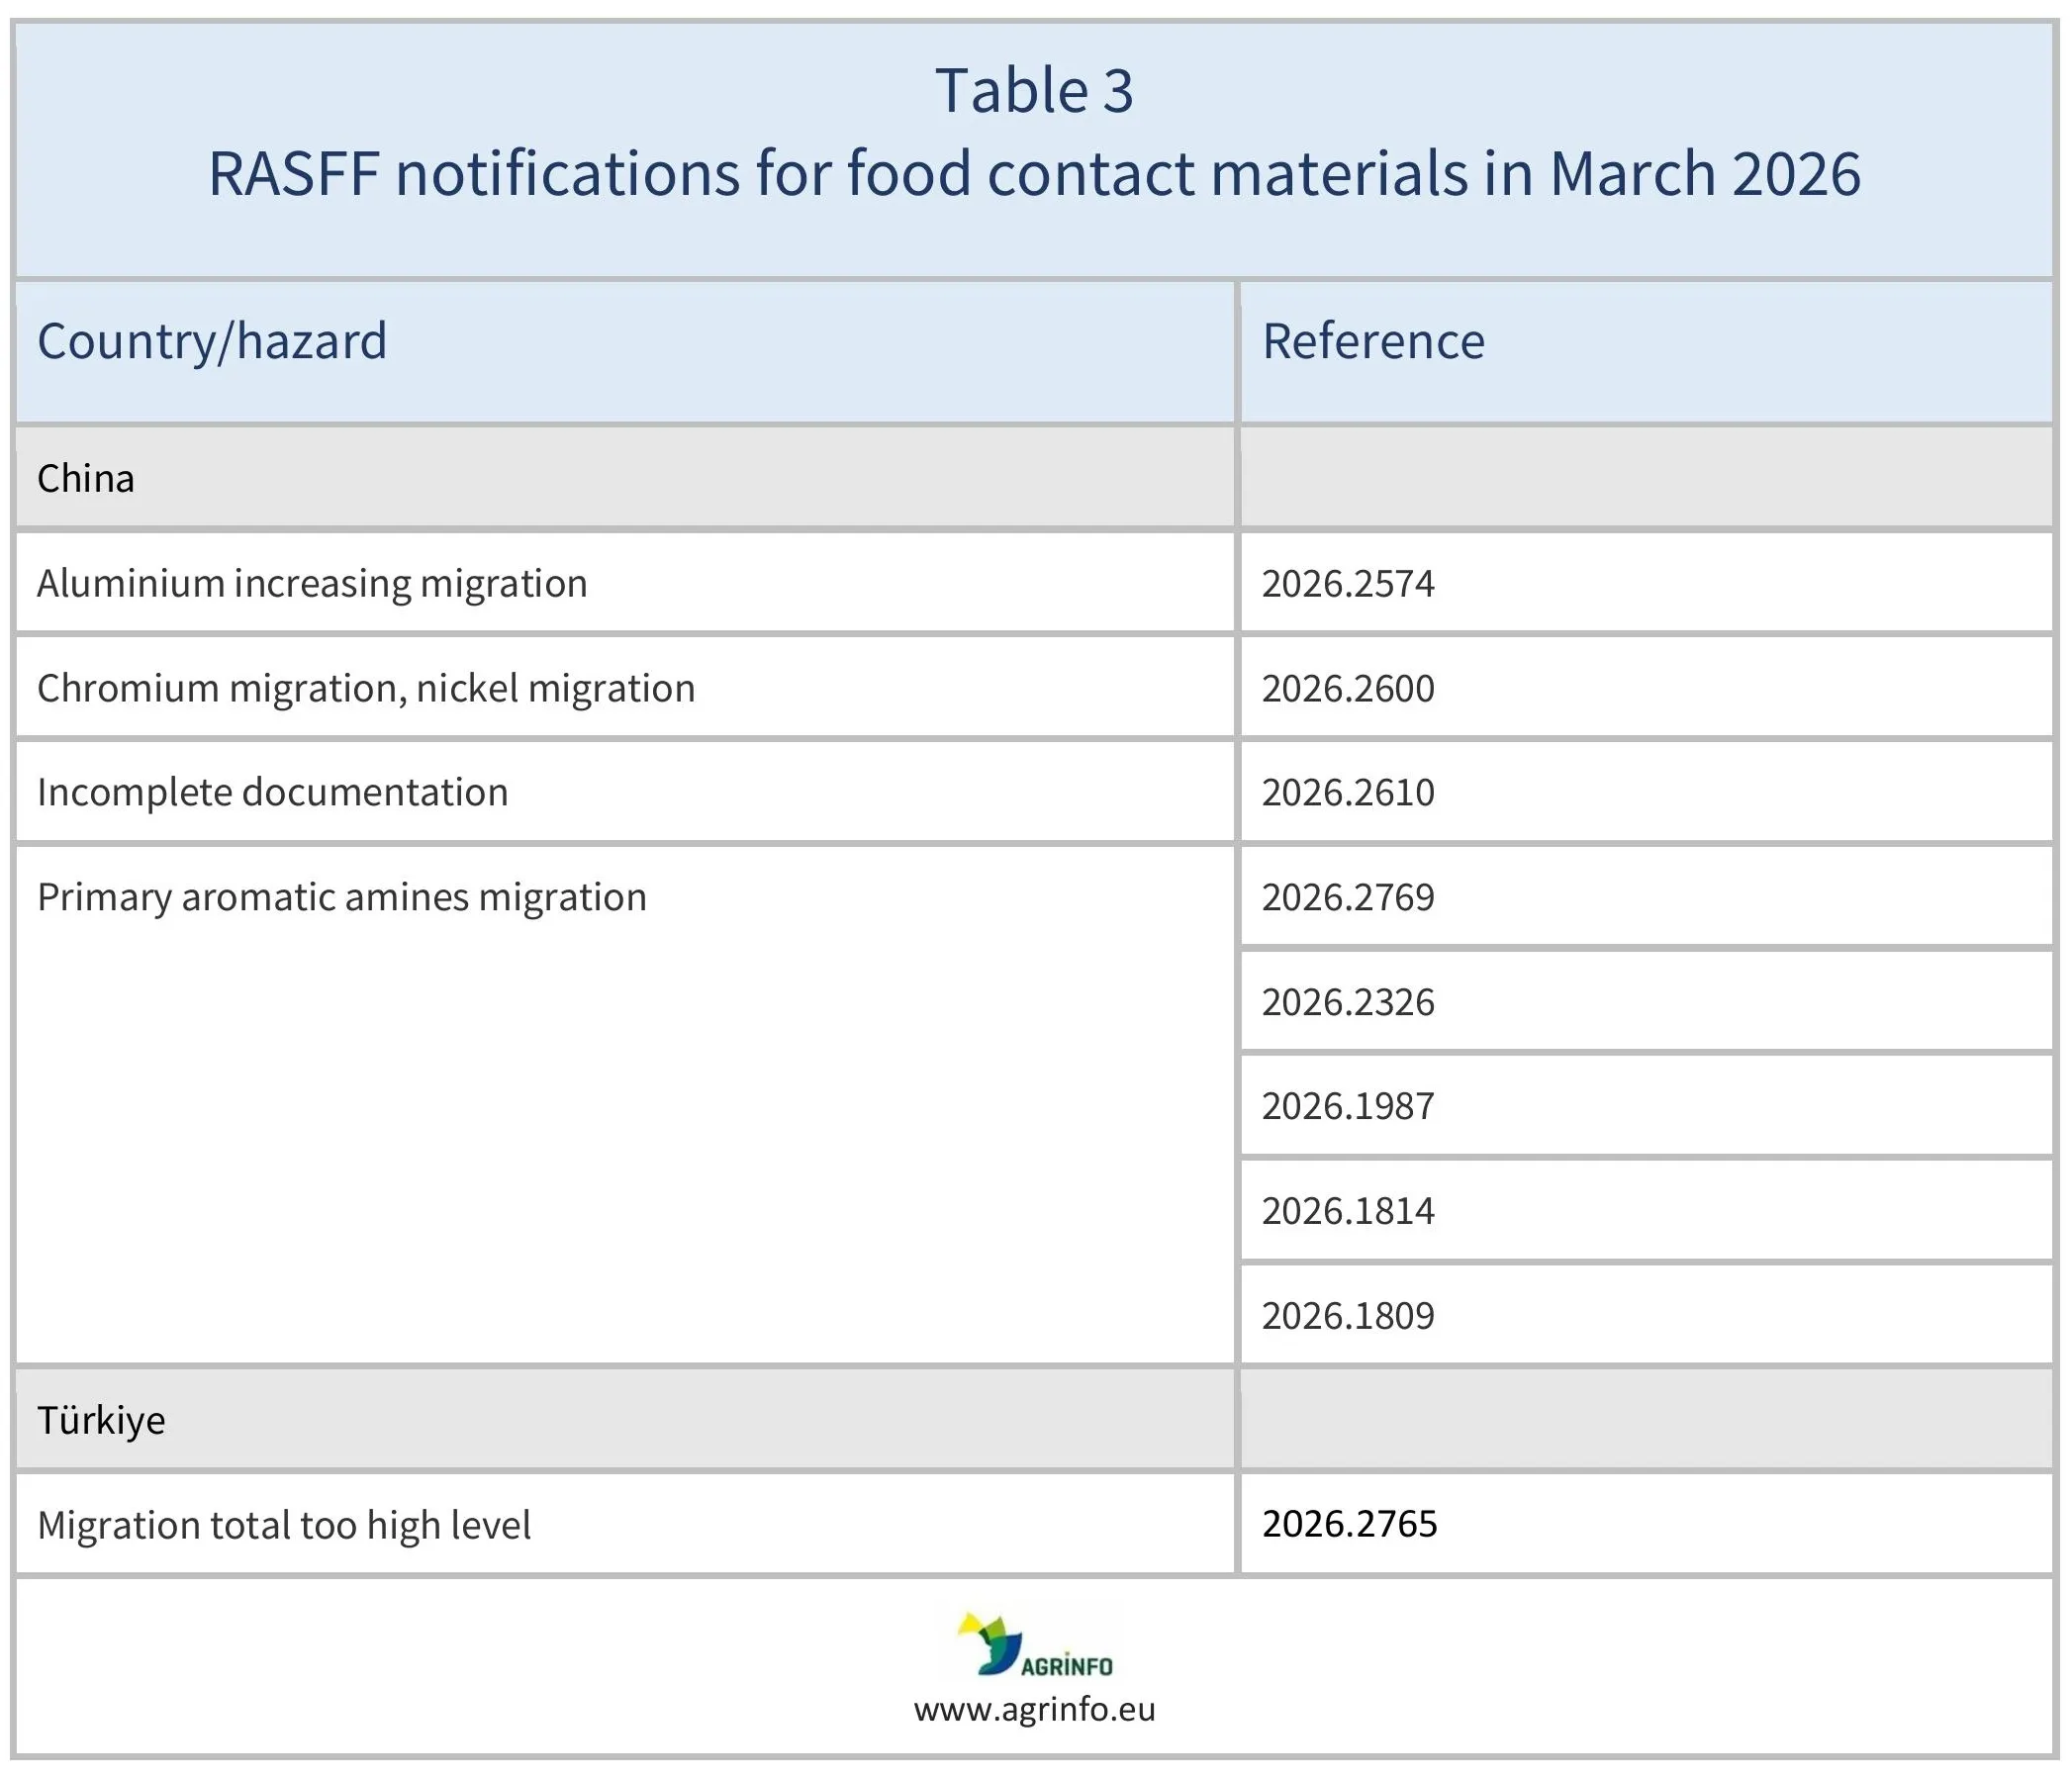Click Migration total too high level cell

tap(626, 1524)
